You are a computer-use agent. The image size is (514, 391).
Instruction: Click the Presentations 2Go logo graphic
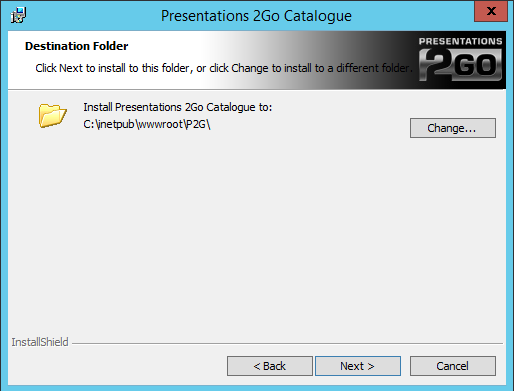click(x=460, y=60)
